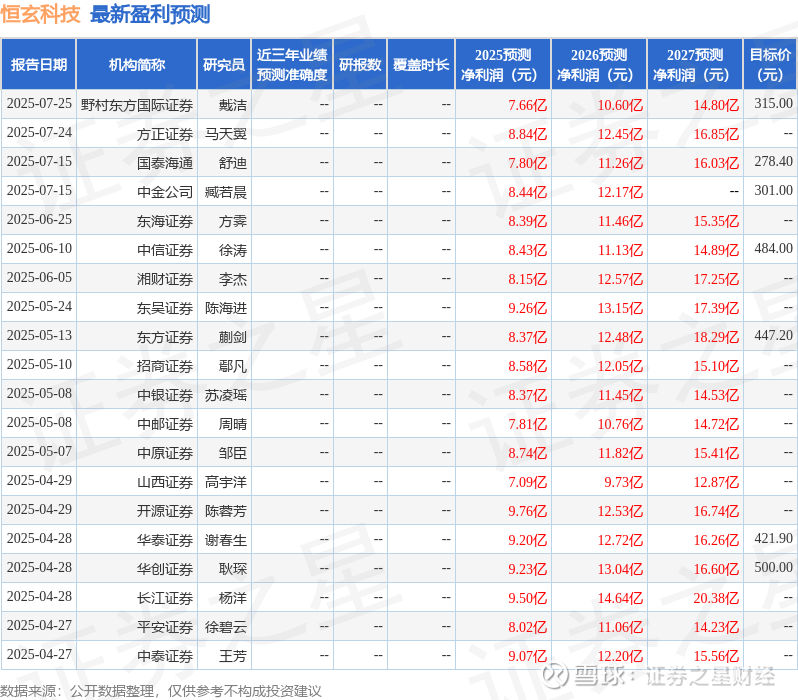This screenshot has height=700, width=798.
Task: Select the 东吴证券 institution cell
Action: [x=136, y=308]
